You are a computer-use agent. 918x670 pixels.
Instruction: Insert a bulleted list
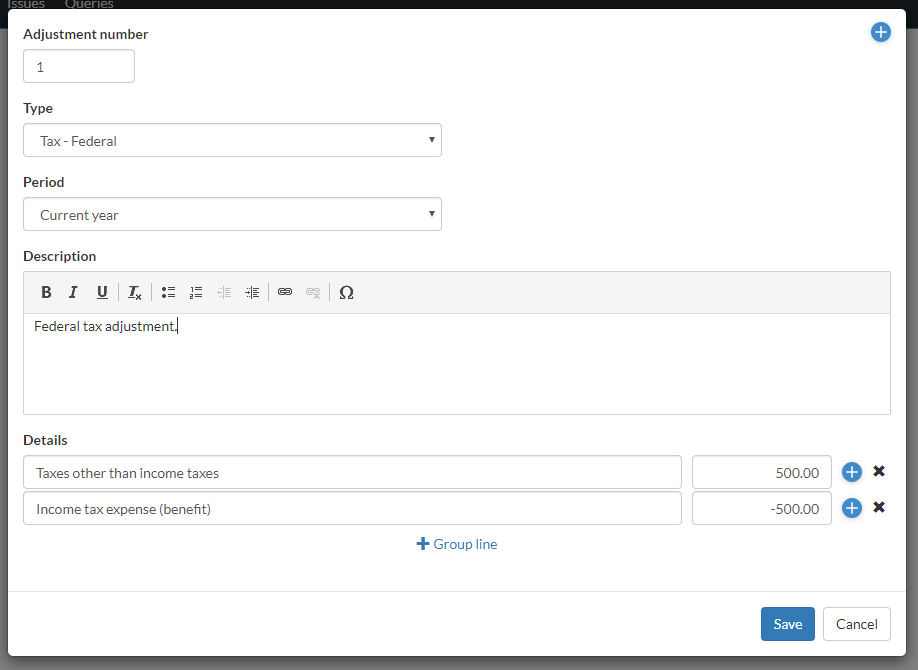168,293
